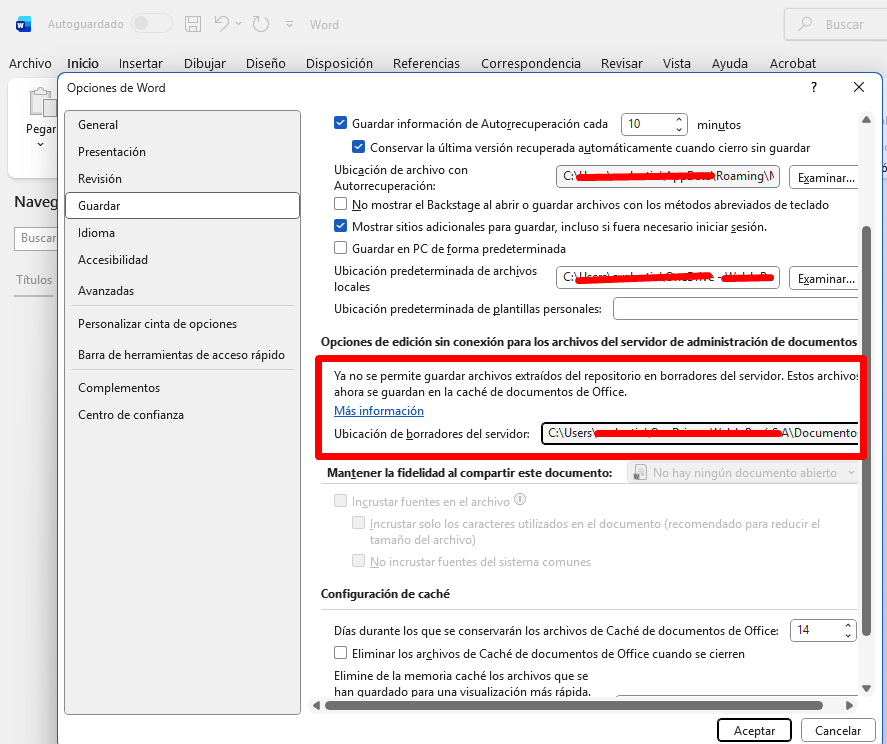This screenshot has width=887, height=744.
Task: Open the Revisar ribbon tab
Action: tap(621, 63)
